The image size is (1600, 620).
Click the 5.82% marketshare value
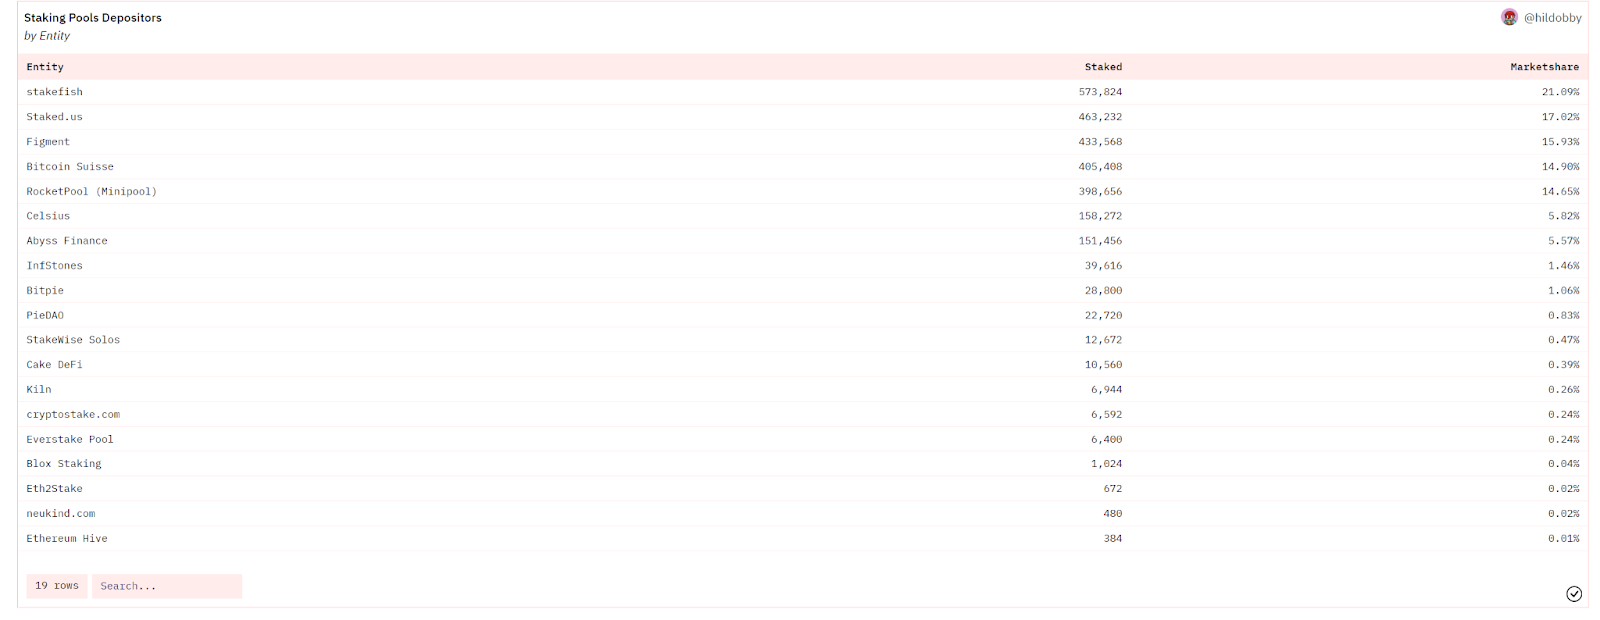click(x=1563, y=216)
